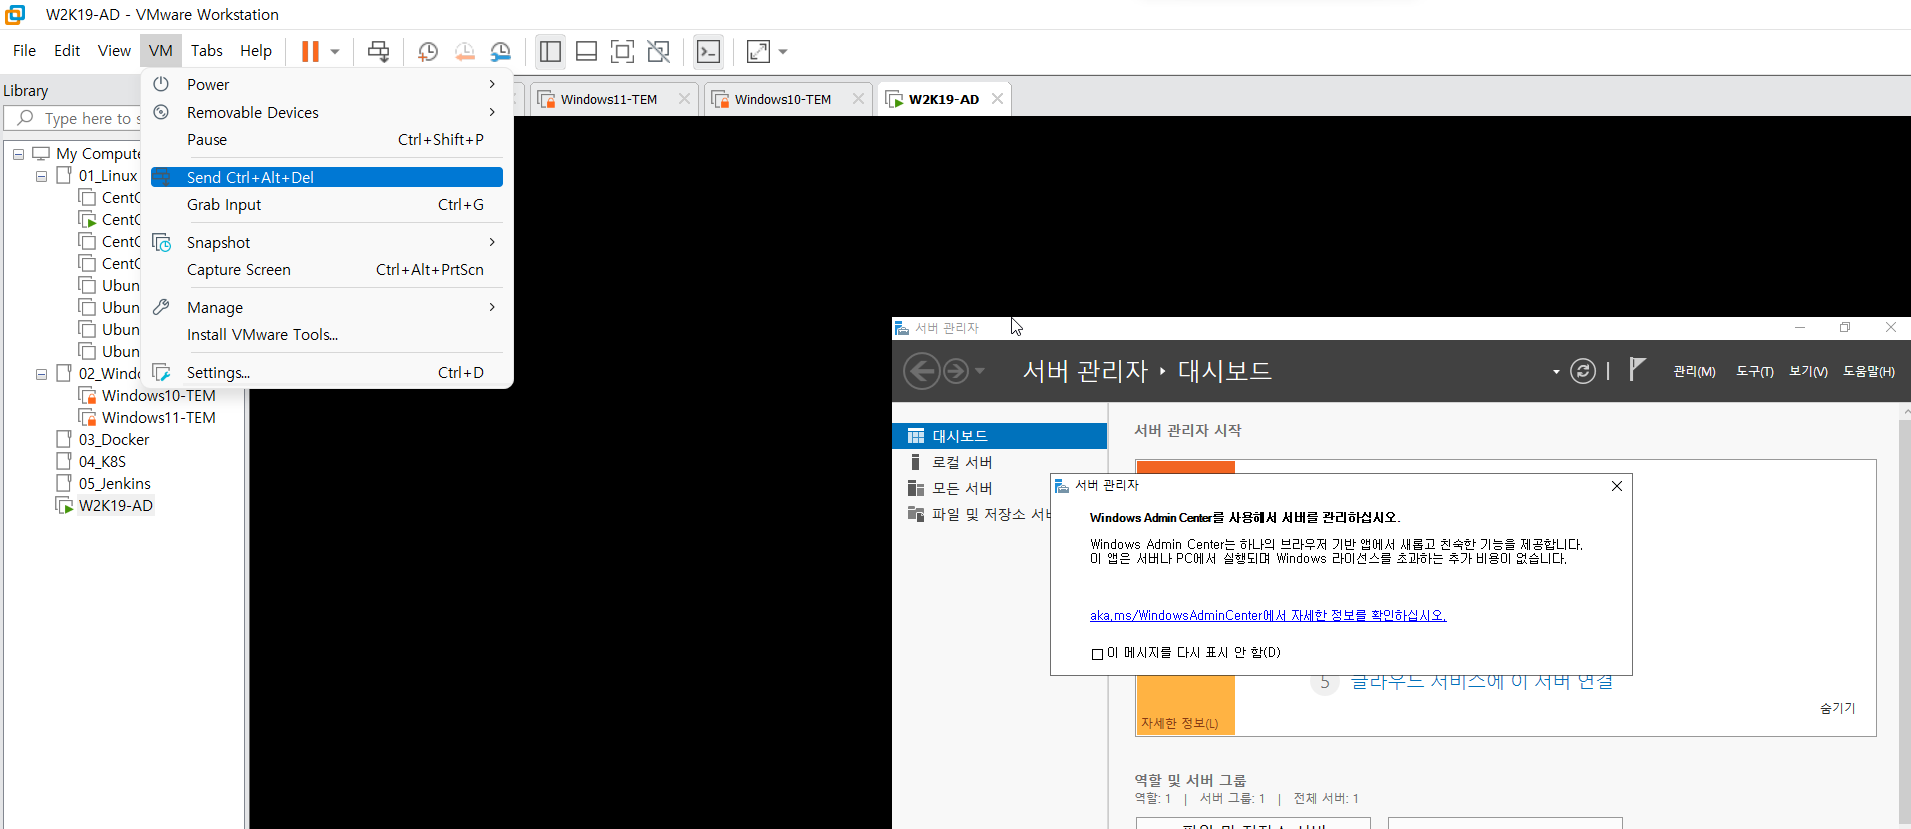Click the Server Manager forward arrow icon
Image resolution: width=1911 pixels, height=829 pixels.
tap(956, 371)
